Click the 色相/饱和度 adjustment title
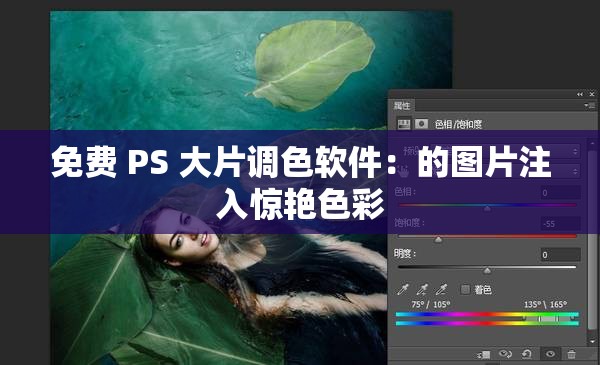The width and height of the screenshot is (600, 365). click(458, 124)
